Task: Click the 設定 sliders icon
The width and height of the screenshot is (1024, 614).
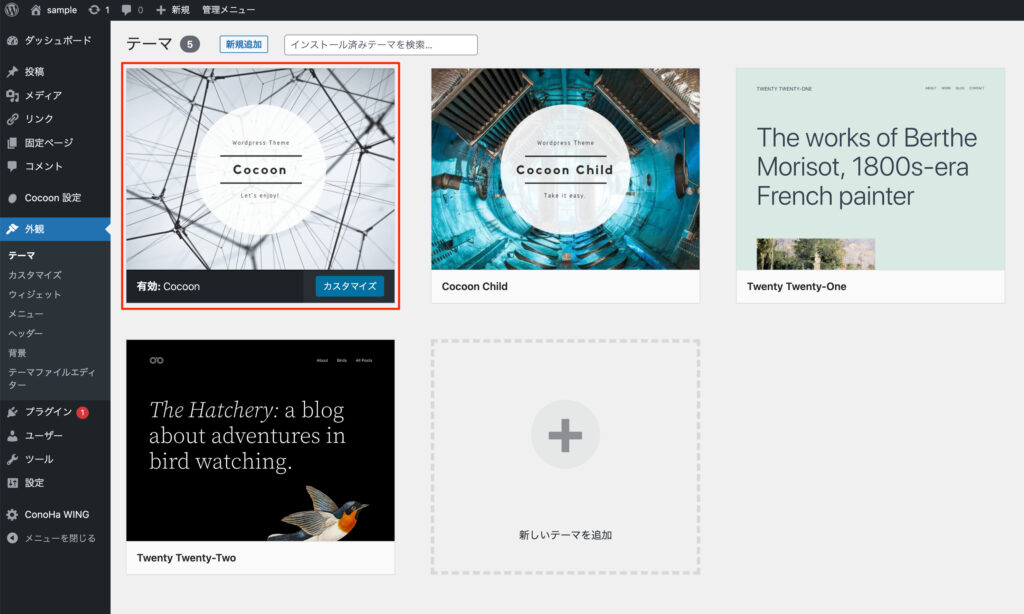Action: [12, 483]
